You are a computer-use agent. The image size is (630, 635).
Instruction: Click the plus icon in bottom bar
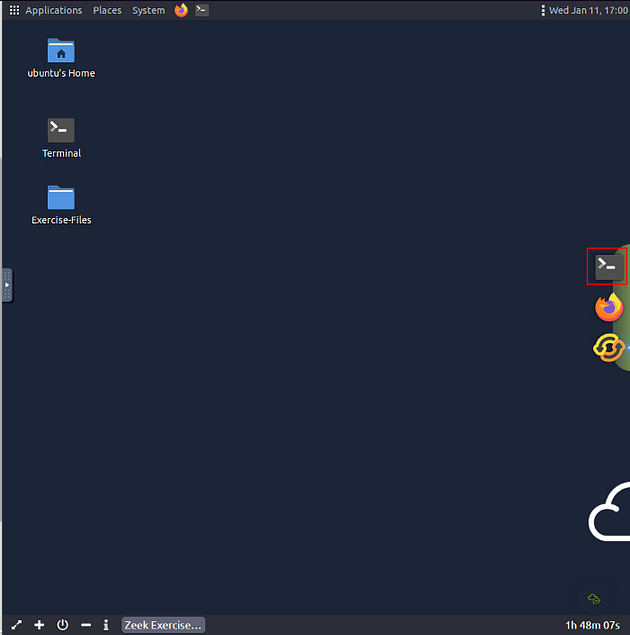tap(39, 625)
